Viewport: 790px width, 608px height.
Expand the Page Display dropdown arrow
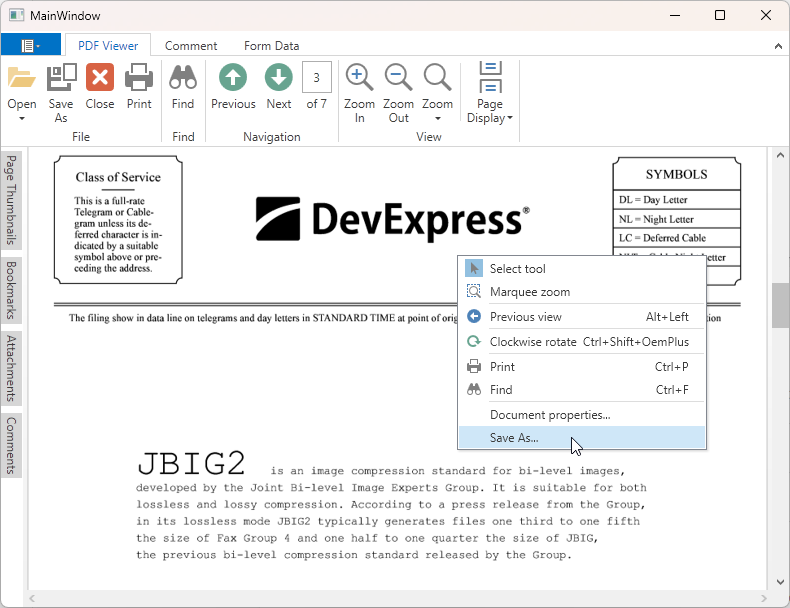(510, 118)
